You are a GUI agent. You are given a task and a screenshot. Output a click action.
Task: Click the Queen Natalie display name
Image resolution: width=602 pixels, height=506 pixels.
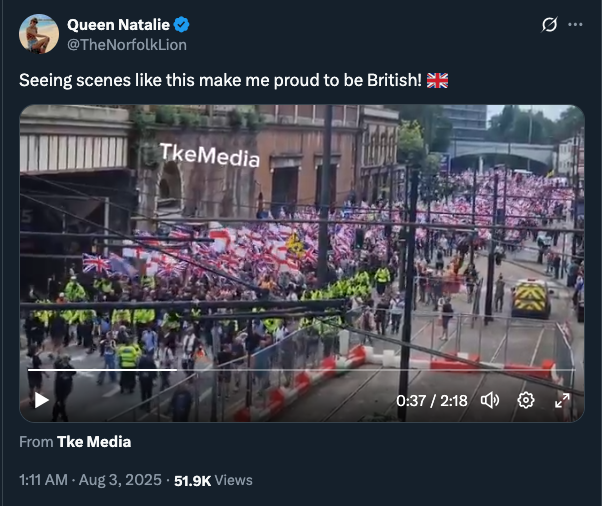point(119,24)
